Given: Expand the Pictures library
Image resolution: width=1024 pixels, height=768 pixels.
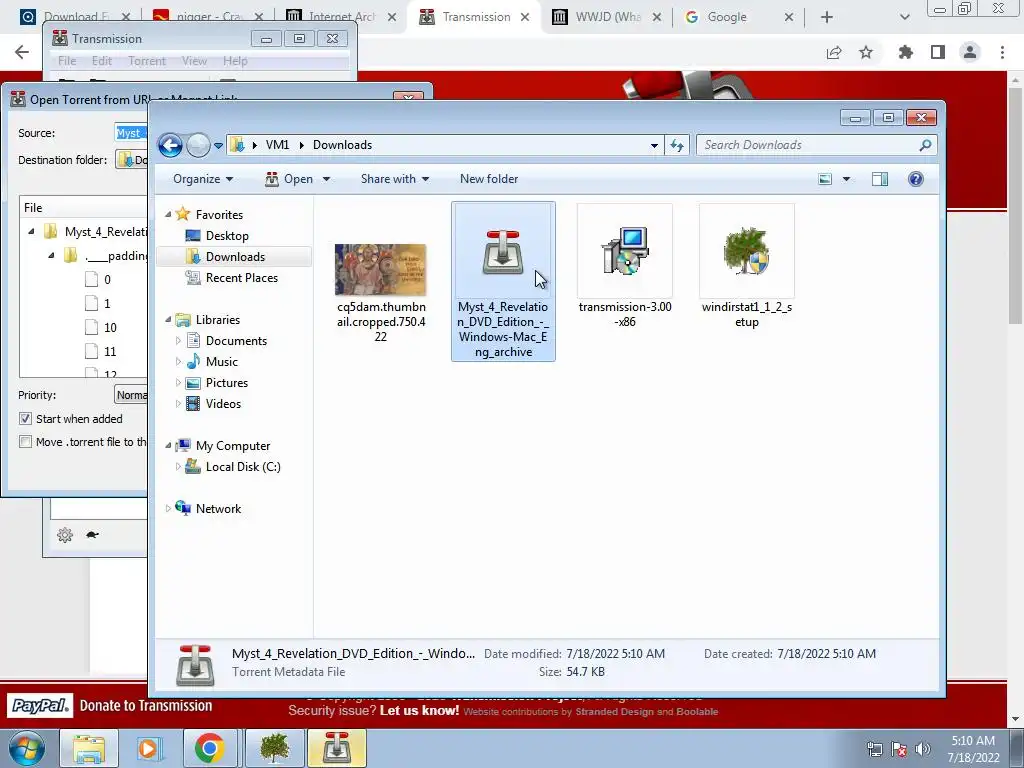Looking at the screenshot, I should [x=178, y=383].
